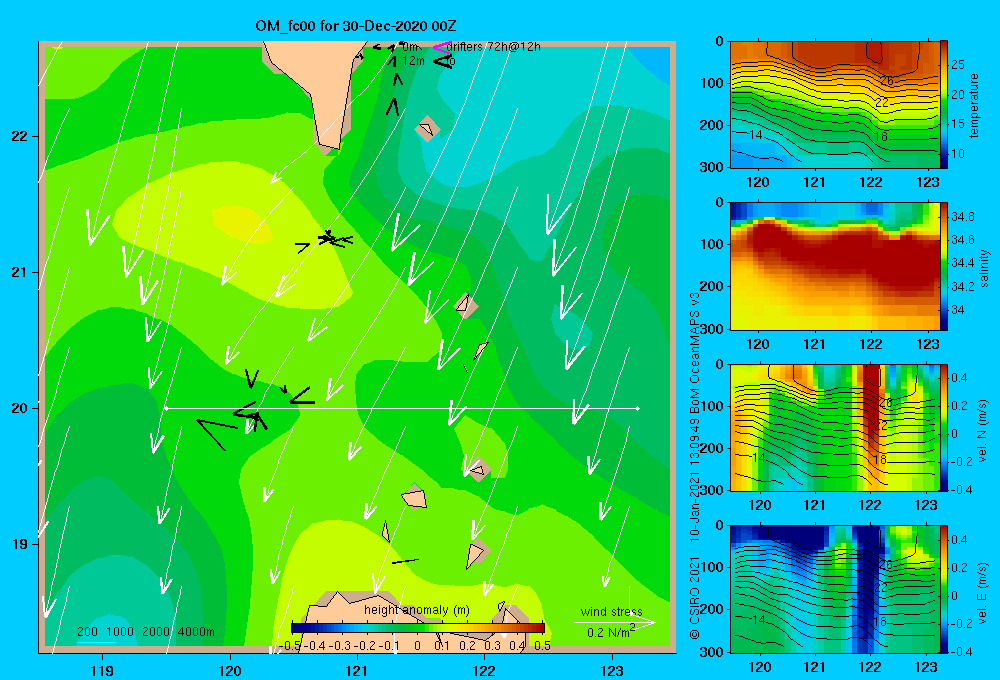This screenshot has width=1000, height=680.
Task: Click the magenta drifter arrow in the legend
Action: [x=440, y=47]
